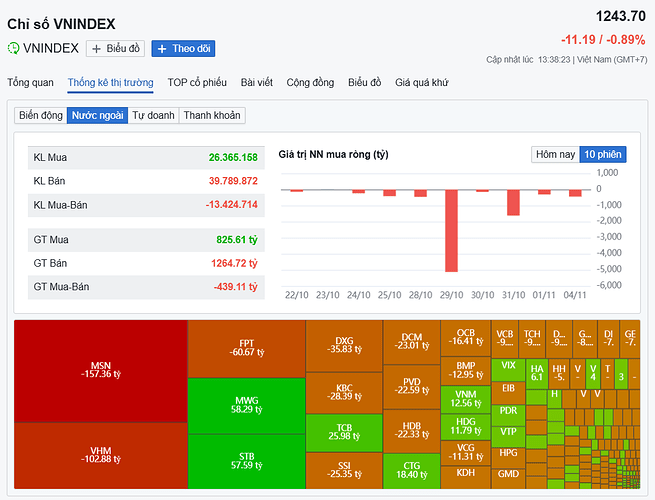
Task: Click the change -11.19 / -0.89%
Action: pyautogui.click(x=603, y=40)
